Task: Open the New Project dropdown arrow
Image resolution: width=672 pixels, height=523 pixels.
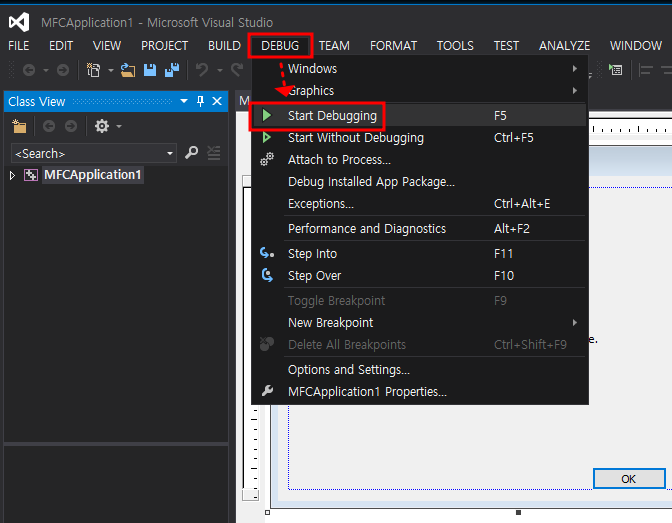Action: [x=111, y=70]
